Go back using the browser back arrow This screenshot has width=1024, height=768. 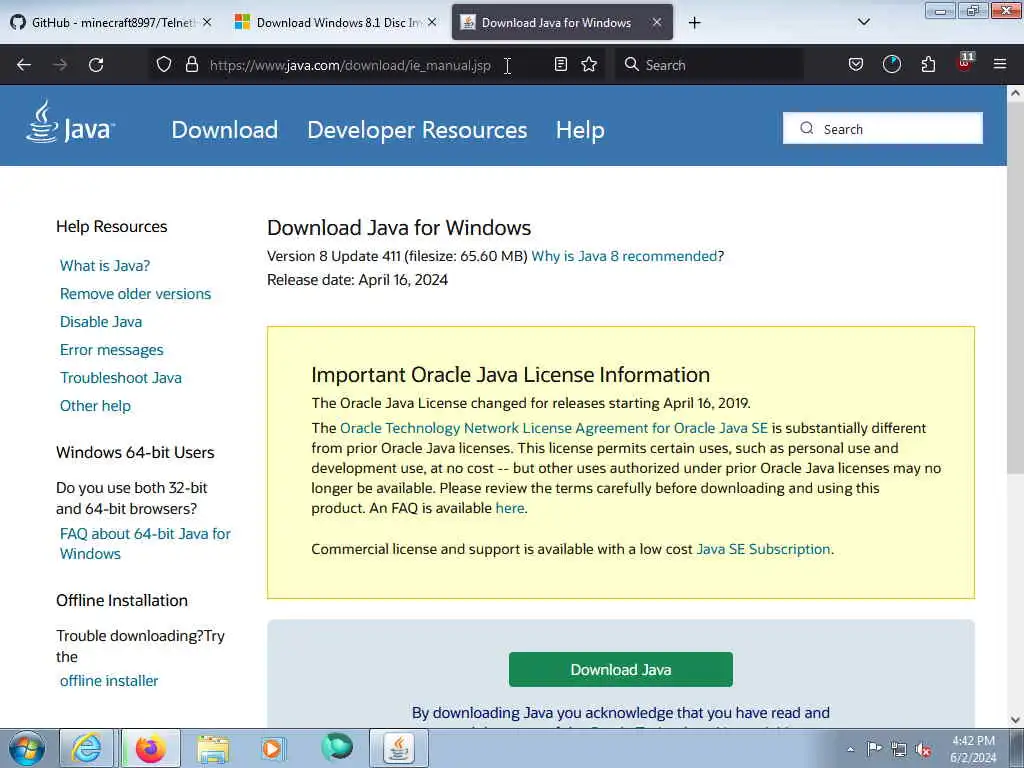(24, 65)
